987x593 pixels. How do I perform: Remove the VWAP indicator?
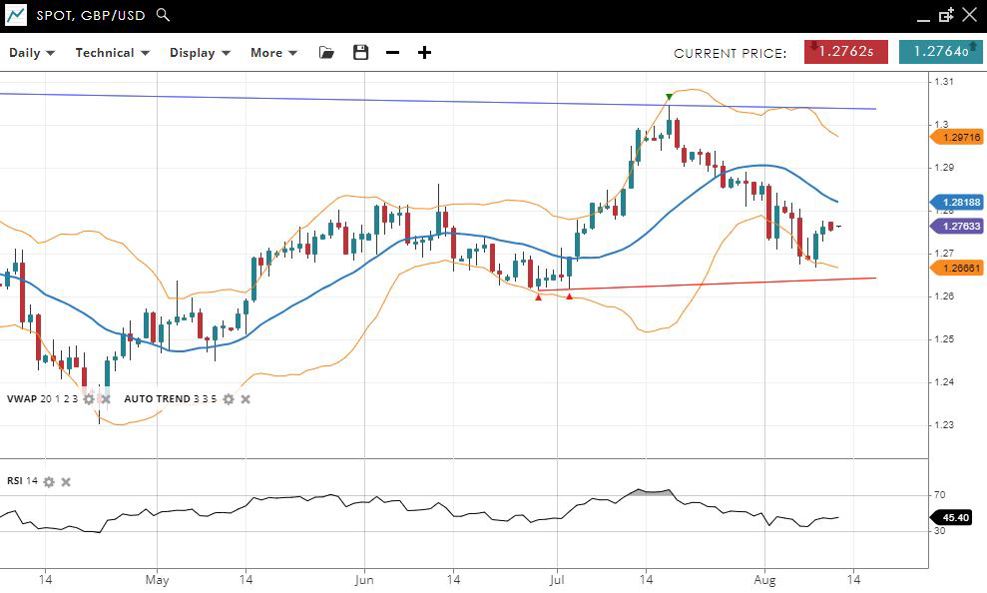click(105, 399)
